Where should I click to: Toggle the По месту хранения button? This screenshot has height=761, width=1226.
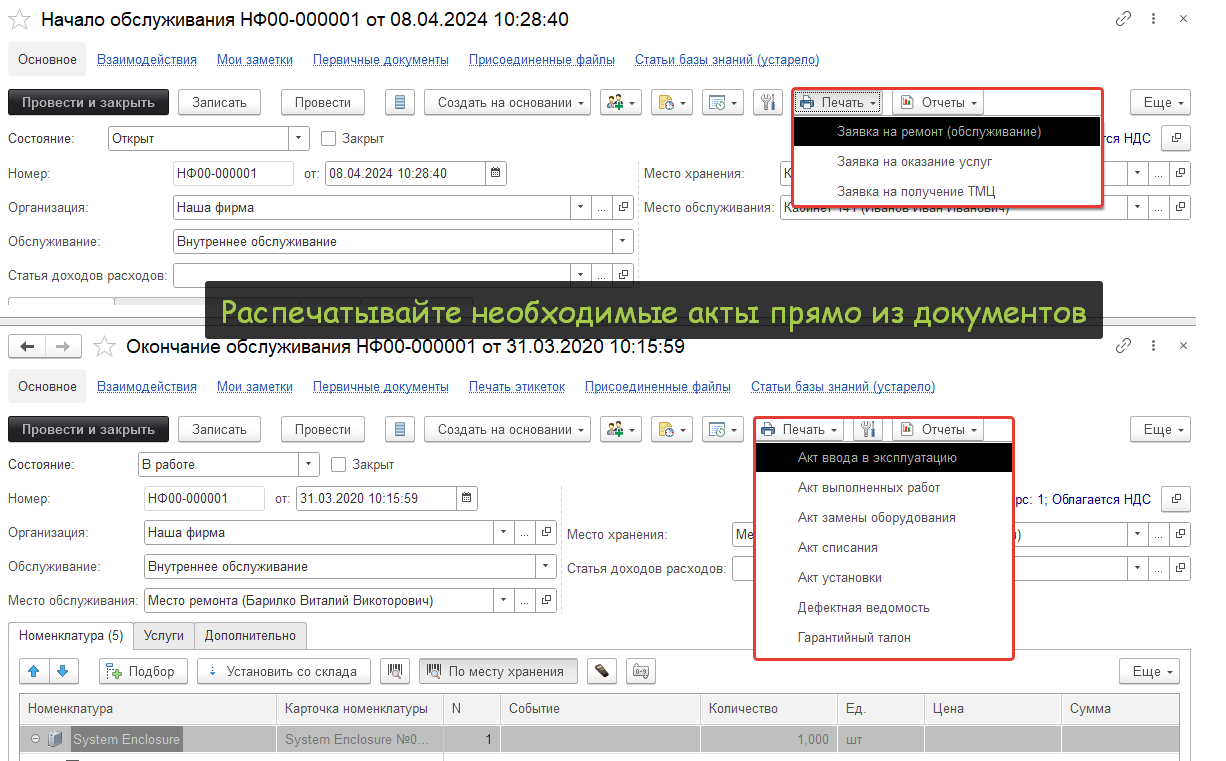tap(498, 671)
